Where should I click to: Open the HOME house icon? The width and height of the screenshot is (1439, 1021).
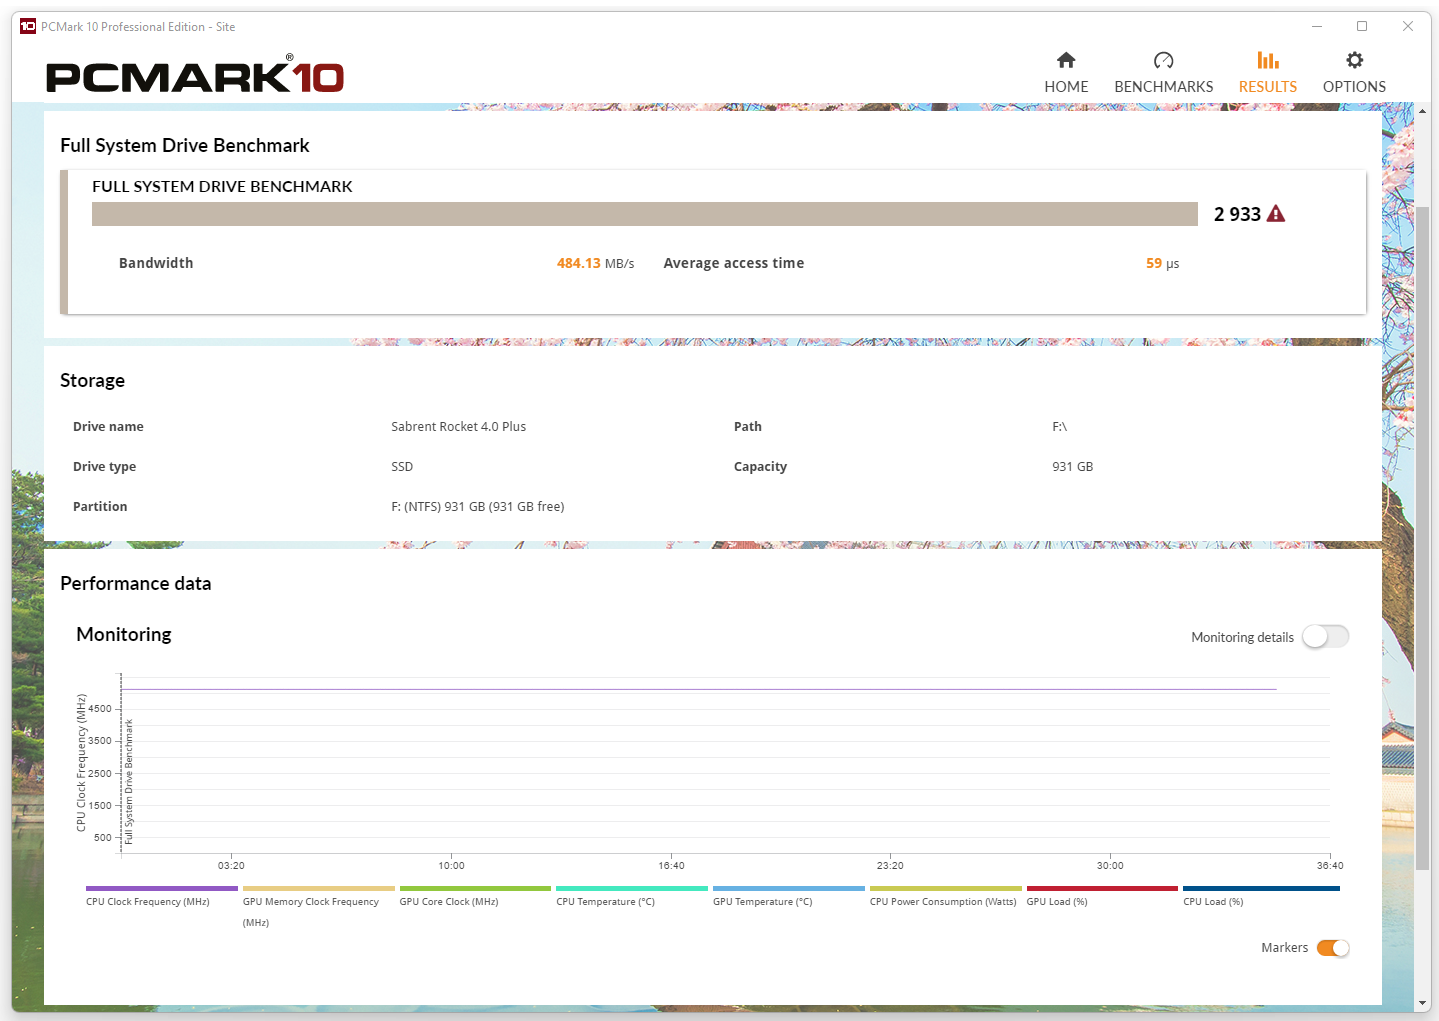tap(1066, 60)
